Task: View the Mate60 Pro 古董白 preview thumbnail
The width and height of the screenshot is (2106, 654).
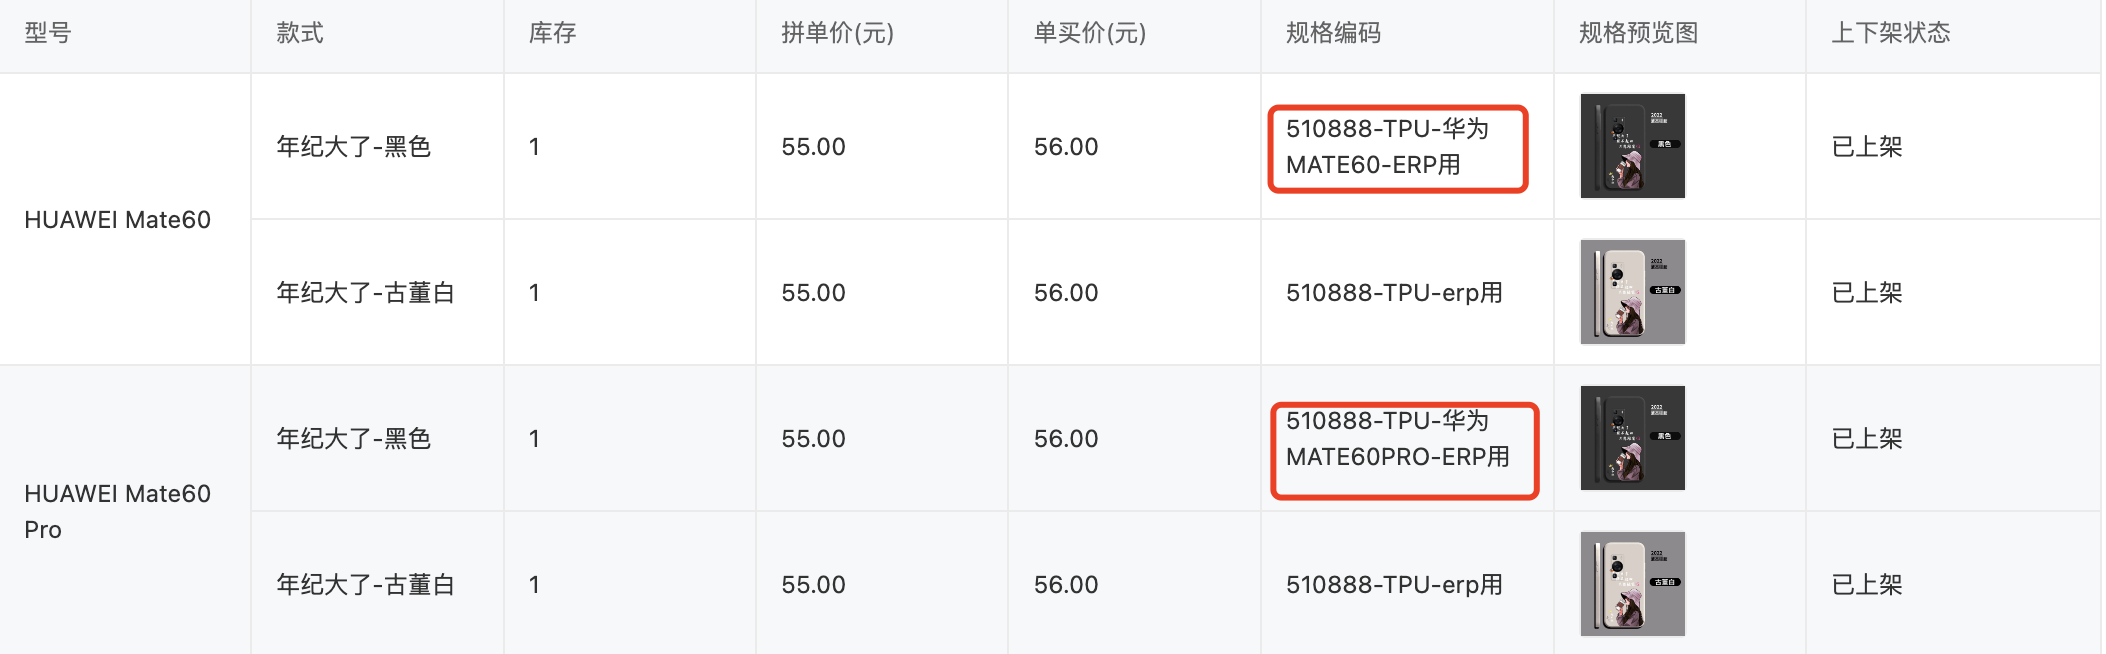Action: [x=1632, y=584]
